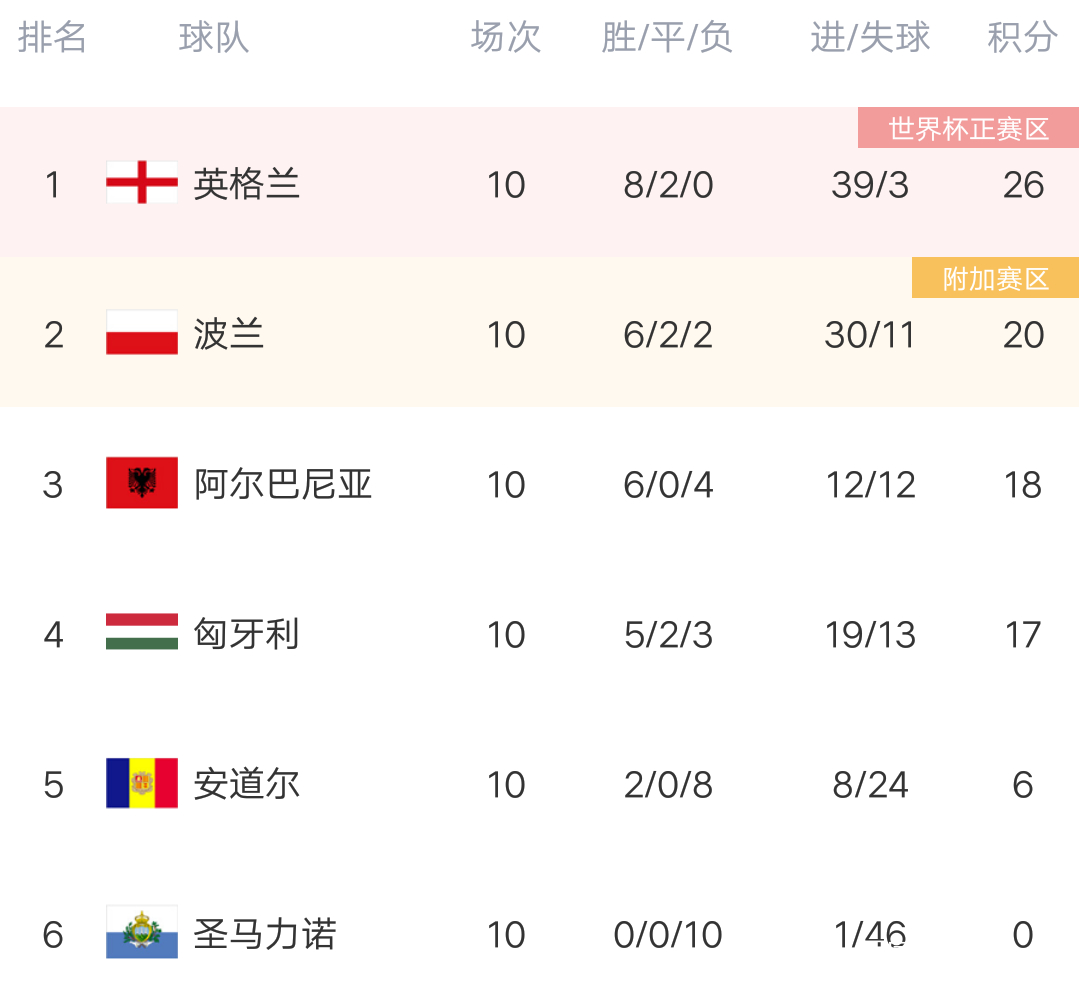Select the 匈牙利 team name
Screen dimensions: 1079x981
[246, 634]
